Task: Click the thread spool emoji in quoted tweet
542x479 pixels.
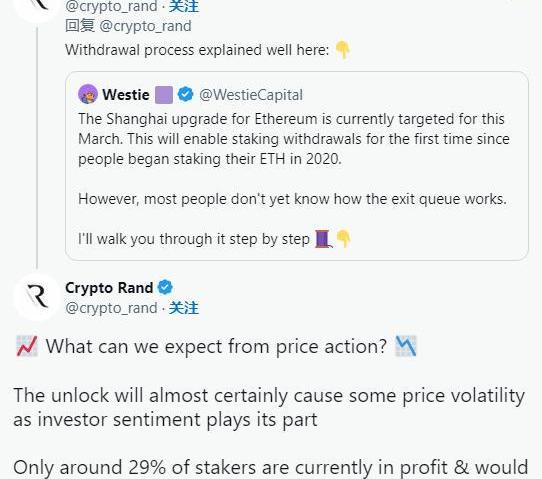Action: pyautogui.click(x=324, y=239)
